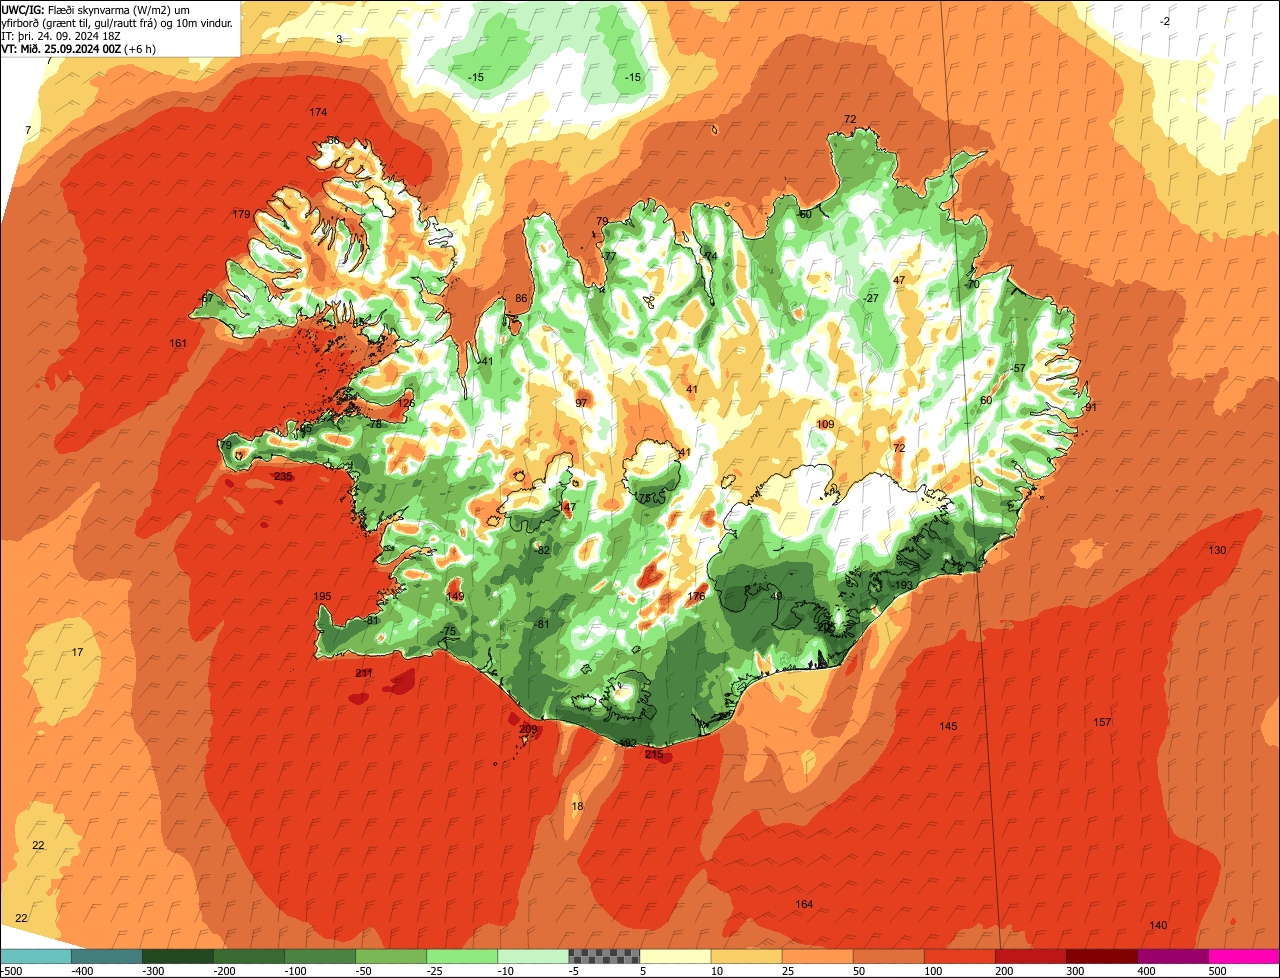Select the value 176 in southern highlands

pos(696,596)
